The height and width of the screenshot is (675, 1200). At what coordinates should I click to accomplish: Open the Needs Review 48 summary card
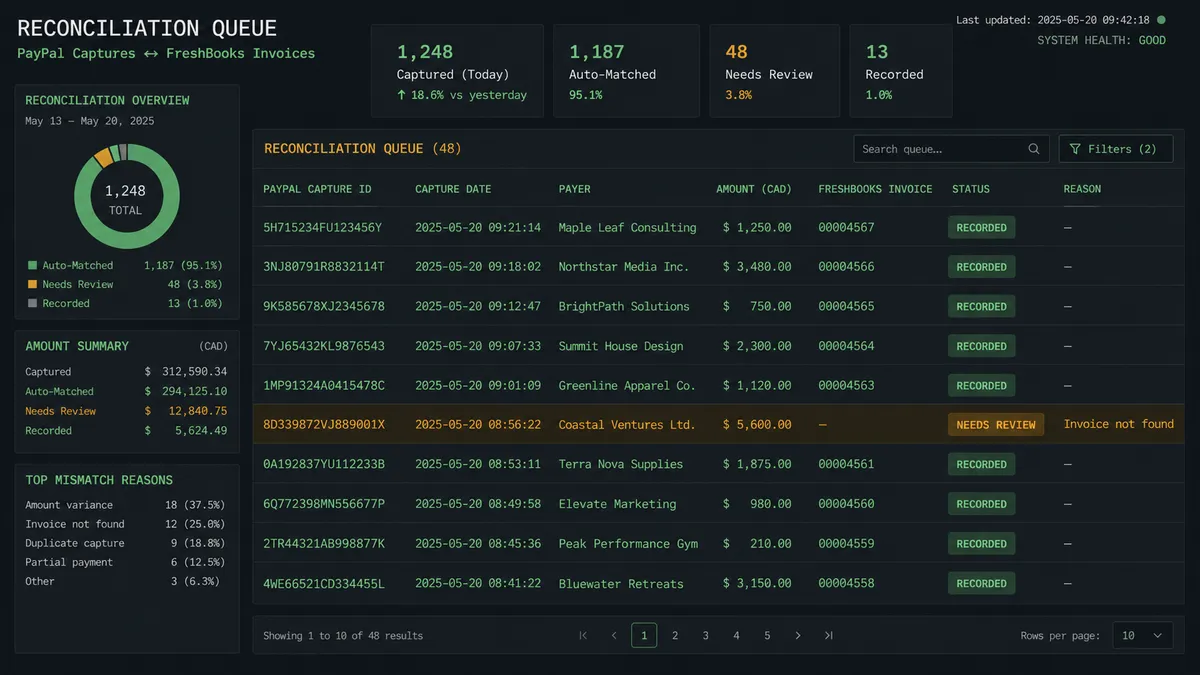[x=774, y=70]
